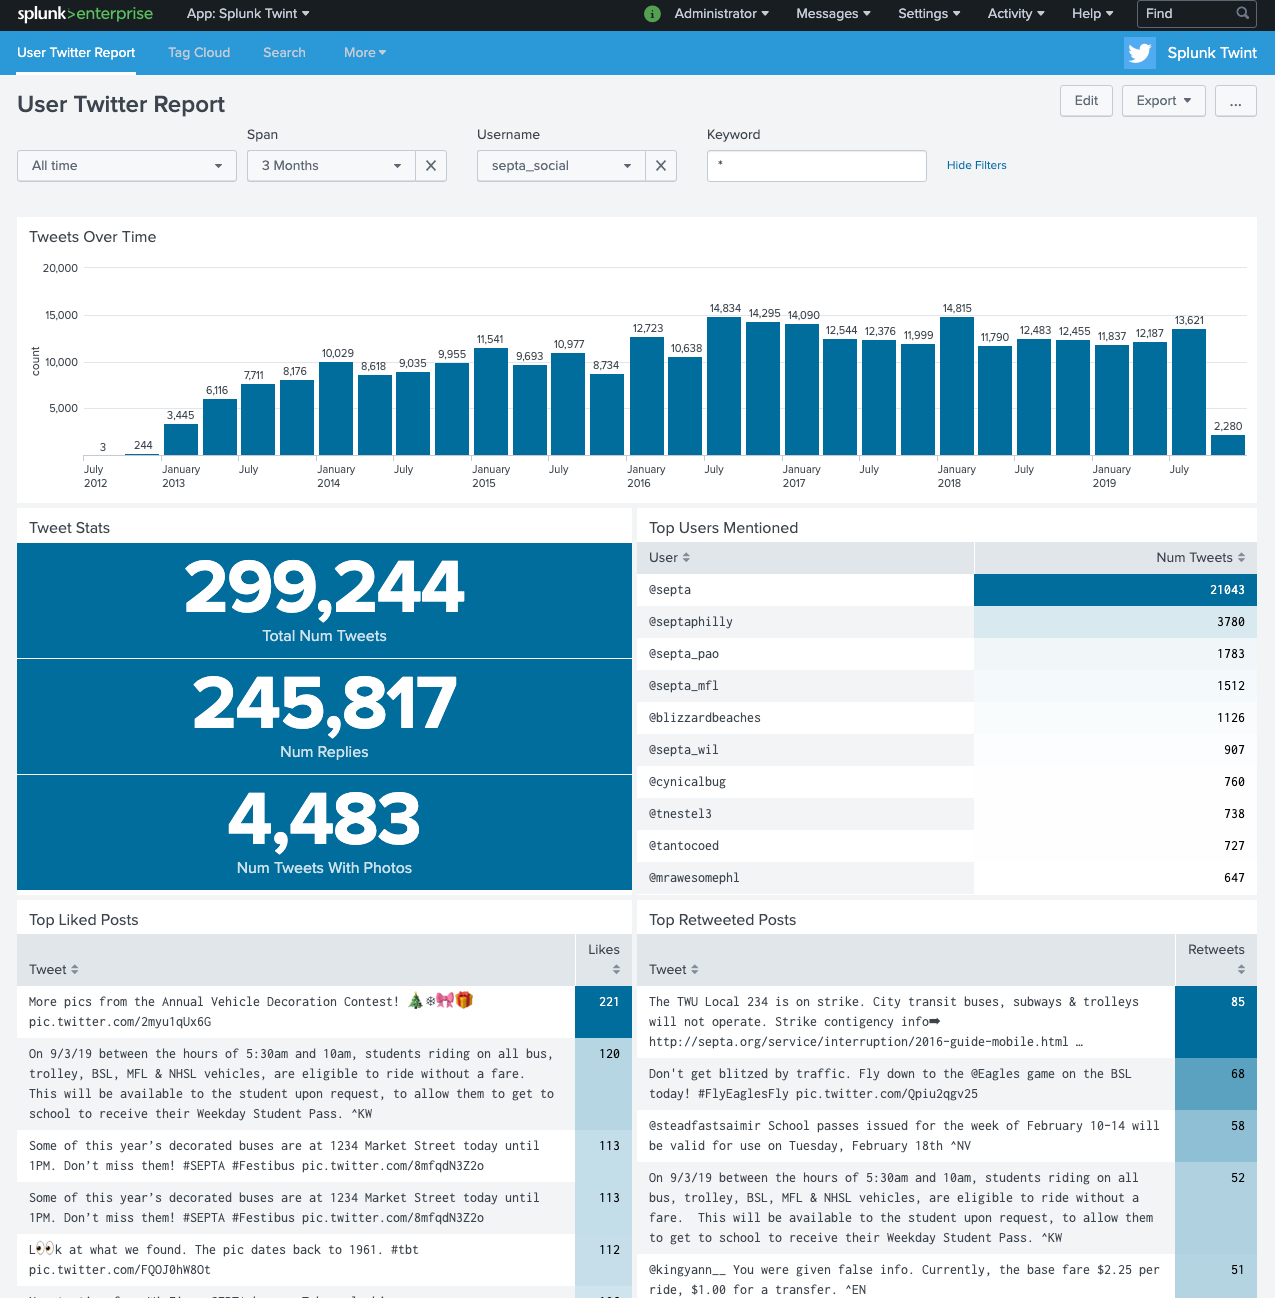The height and width of the screenshot is (1298, 1275).
Task: Open the ellipsis more actions button
Action: (1236, 101)
